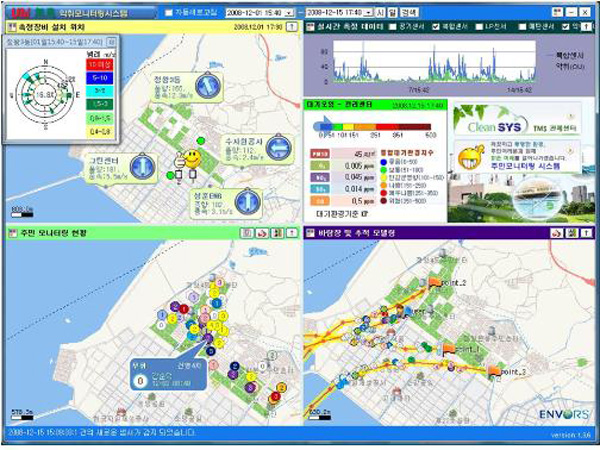Click the 그린센터 station wind arrow icon
This screenshot has height=450, width=600.
pyautogui.click(x=142, y=167)
